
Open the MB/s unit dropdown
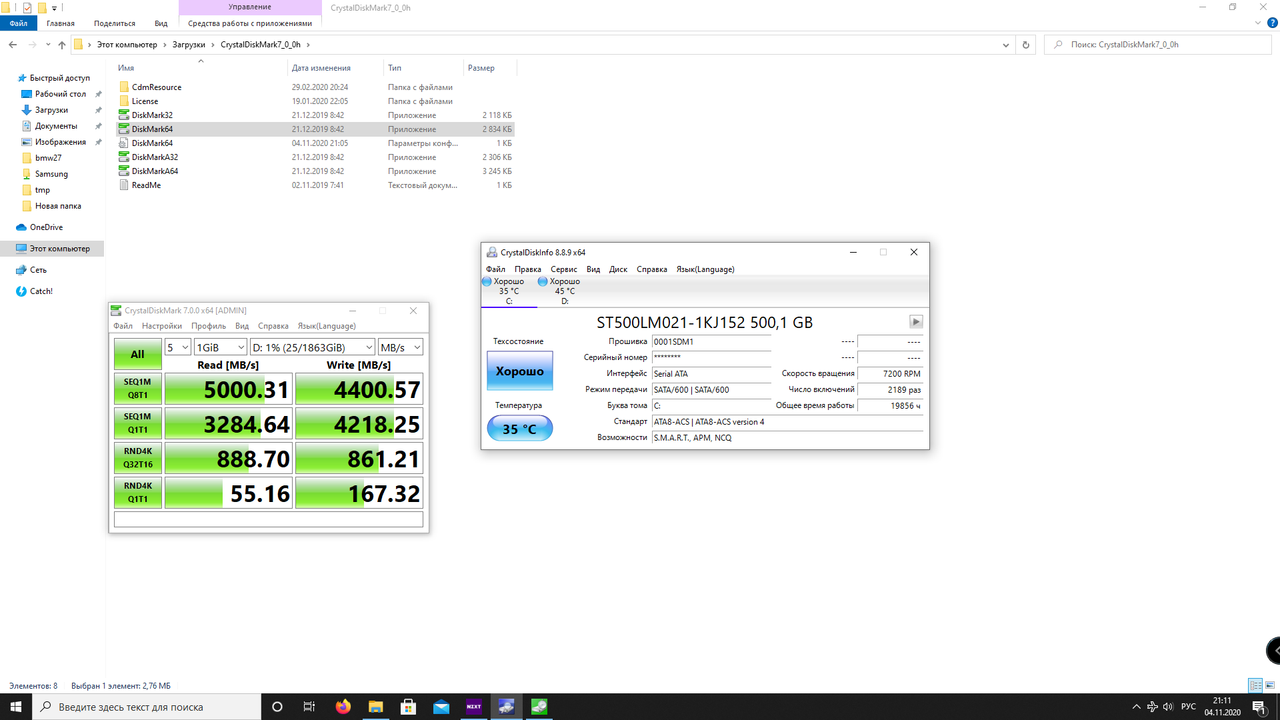[x=400, y=347]
